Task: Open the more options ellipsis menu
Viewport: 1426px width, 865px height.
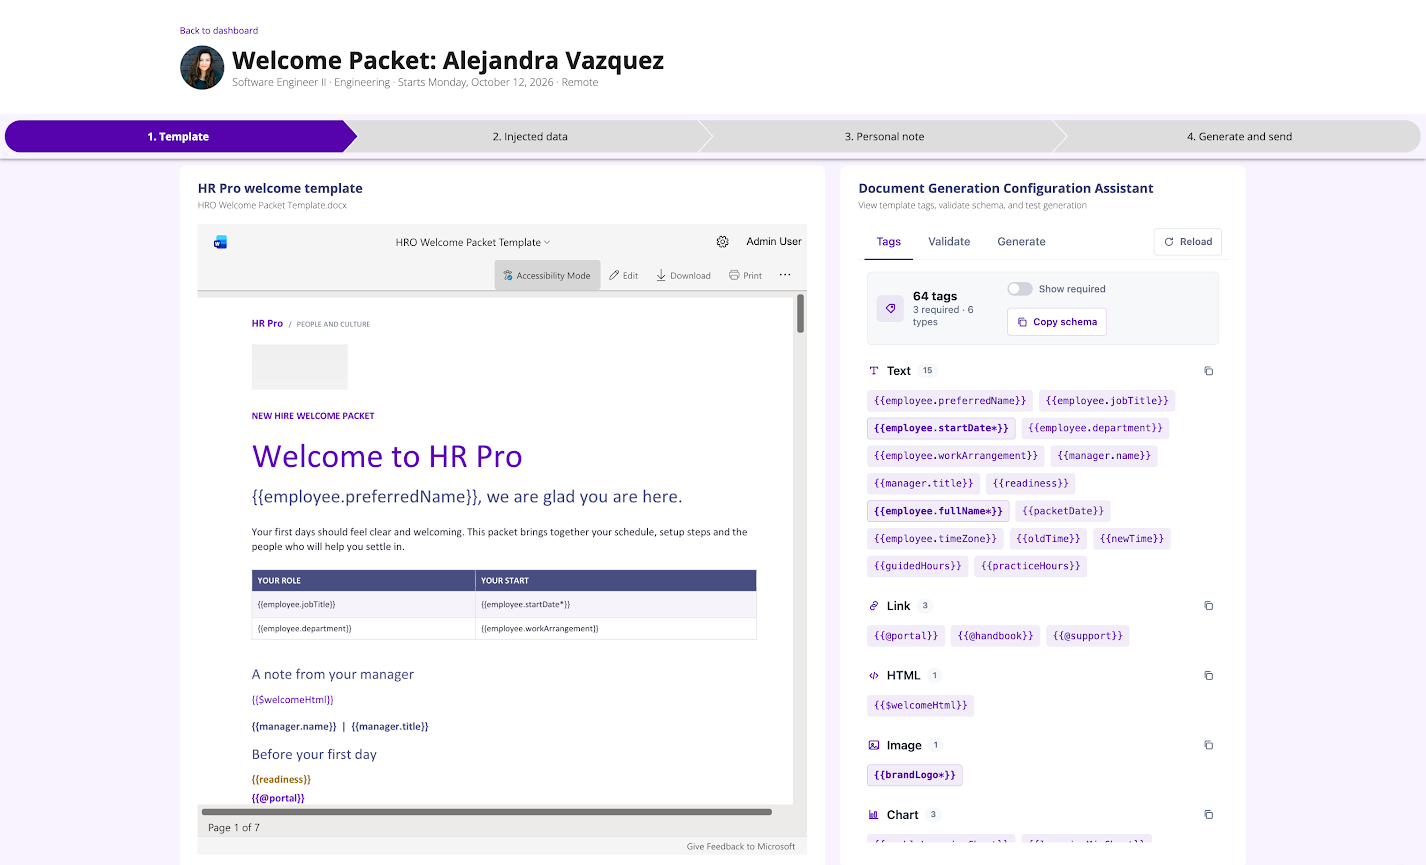Action: click(x=785, y=275)
